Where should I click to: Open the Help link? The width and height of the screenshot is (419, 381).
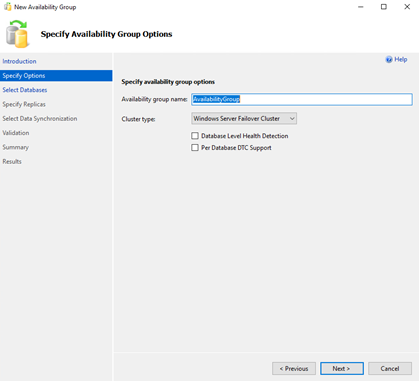click(x=401, y=59)
